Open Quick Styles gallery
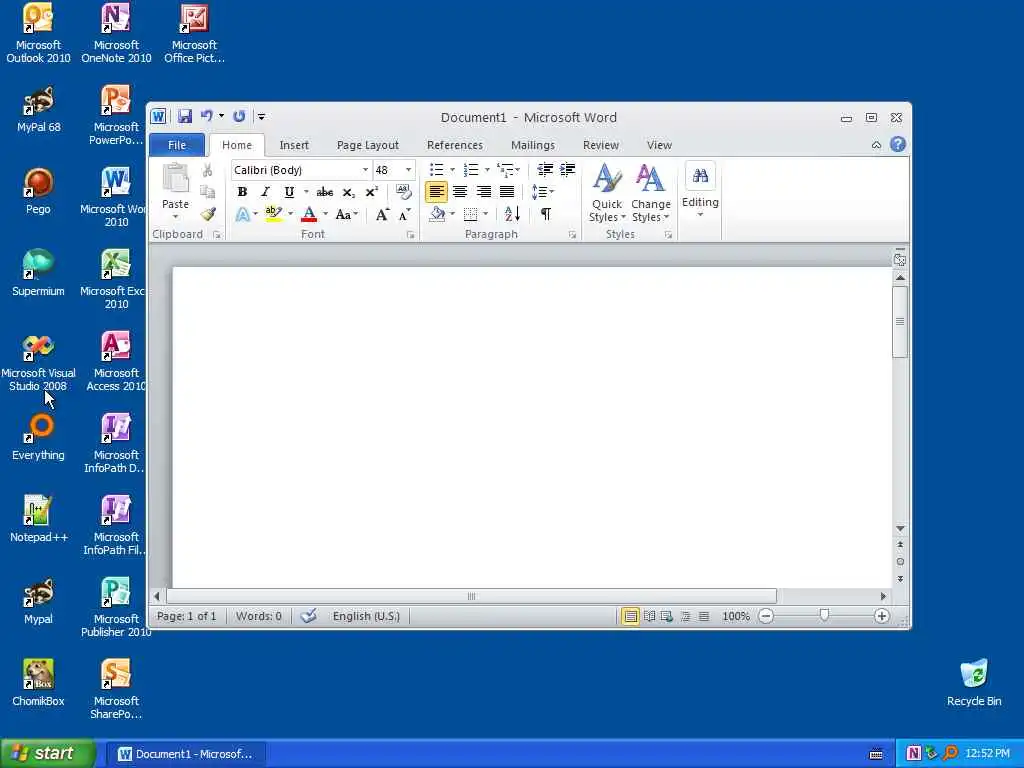Screen dimensions: 1024x768 click(607, 193)
